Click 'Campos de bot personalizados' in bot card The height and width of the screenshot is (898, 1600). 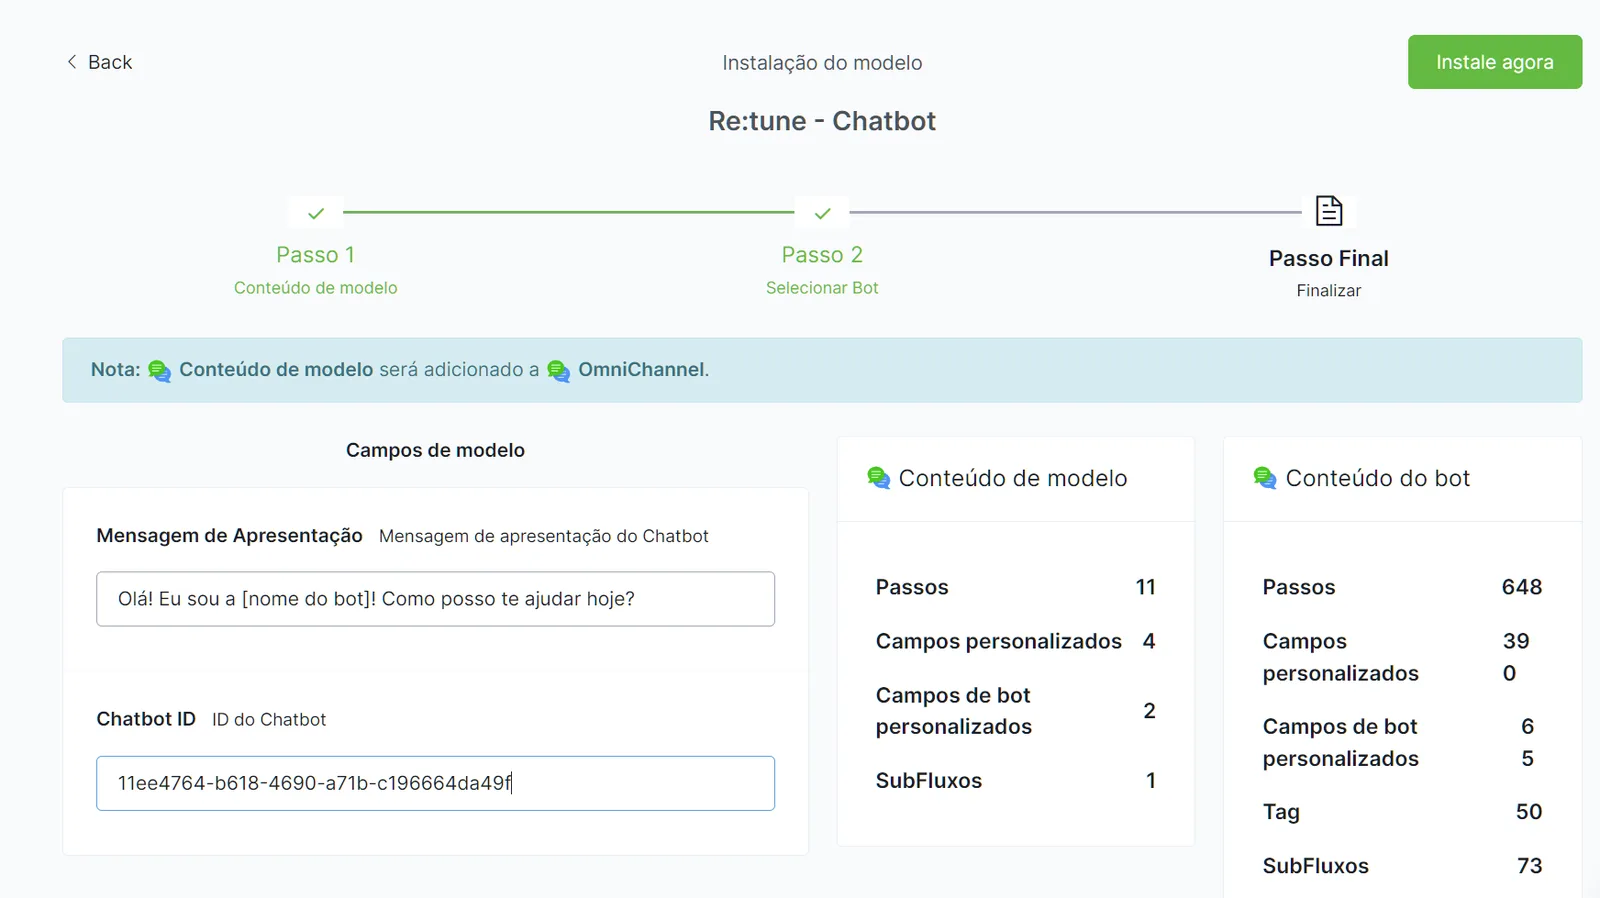1341,742
